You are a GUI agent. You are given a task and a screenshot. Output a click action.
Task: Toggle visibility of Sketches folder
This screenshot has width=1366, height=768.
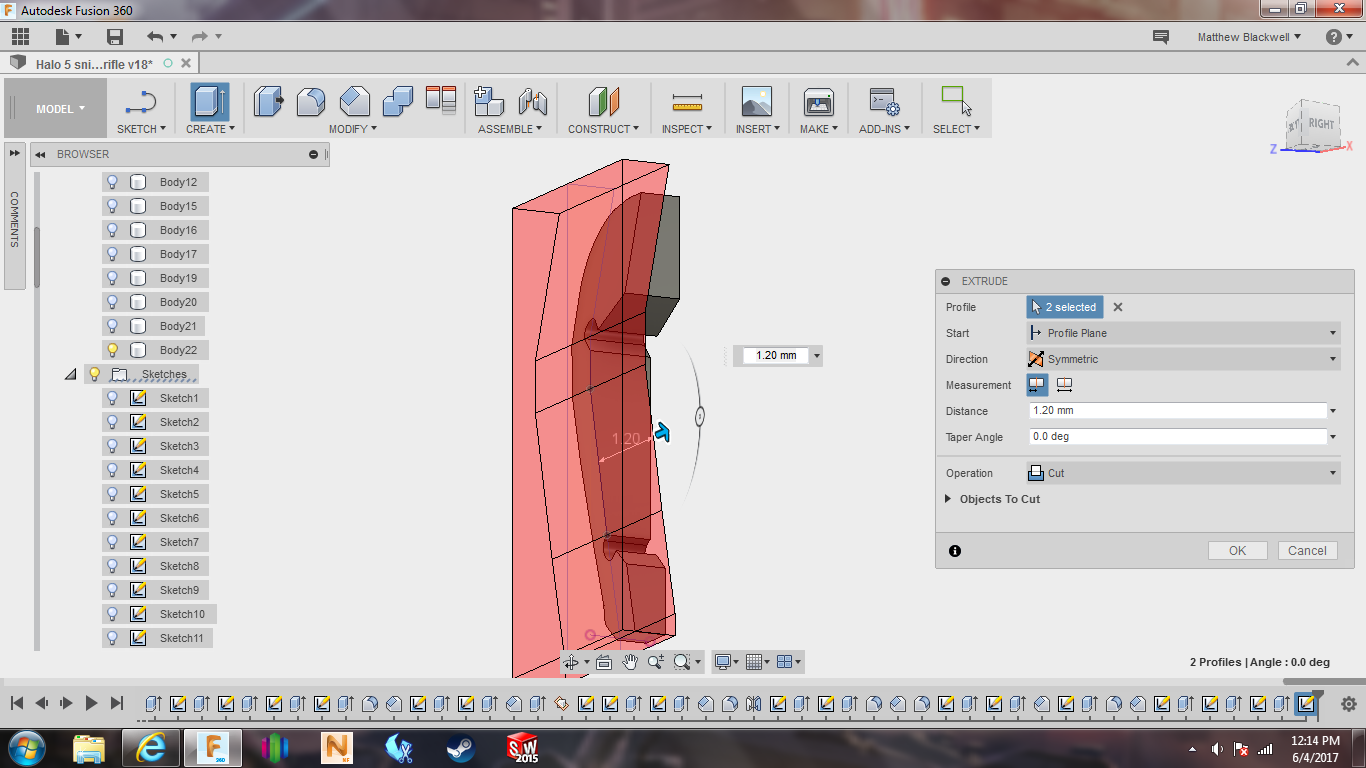coord(95,374)
